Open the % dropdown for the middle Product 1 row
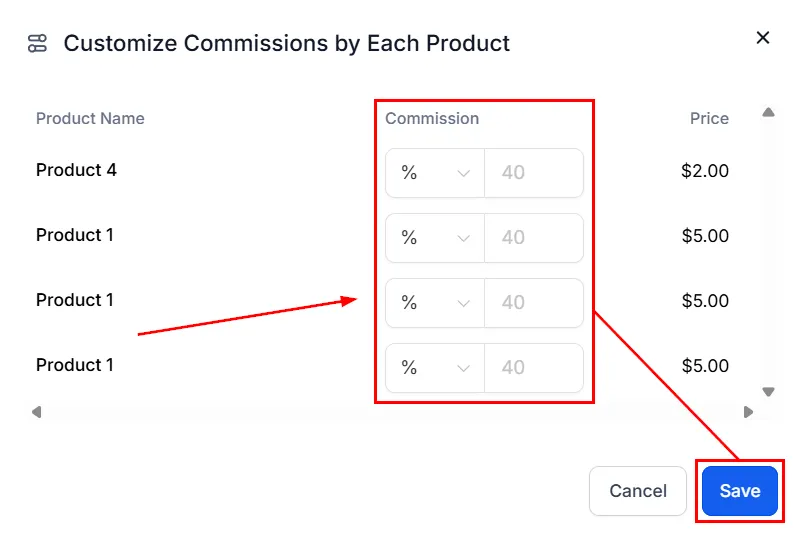The image size is (801, 549). click(x=435, y=303)
